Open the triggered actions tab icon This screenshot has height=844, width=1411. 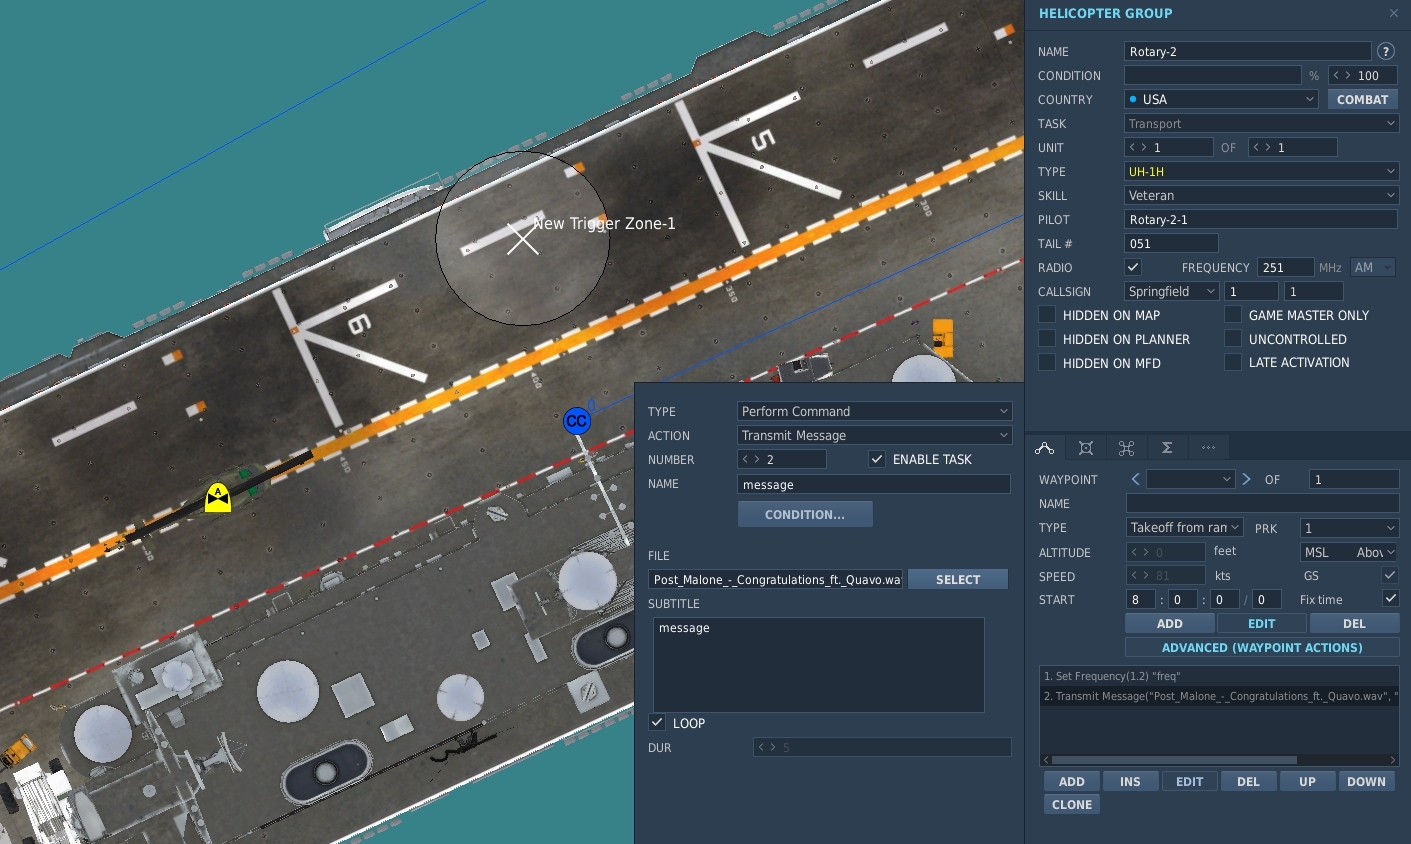click(1086, 448)
